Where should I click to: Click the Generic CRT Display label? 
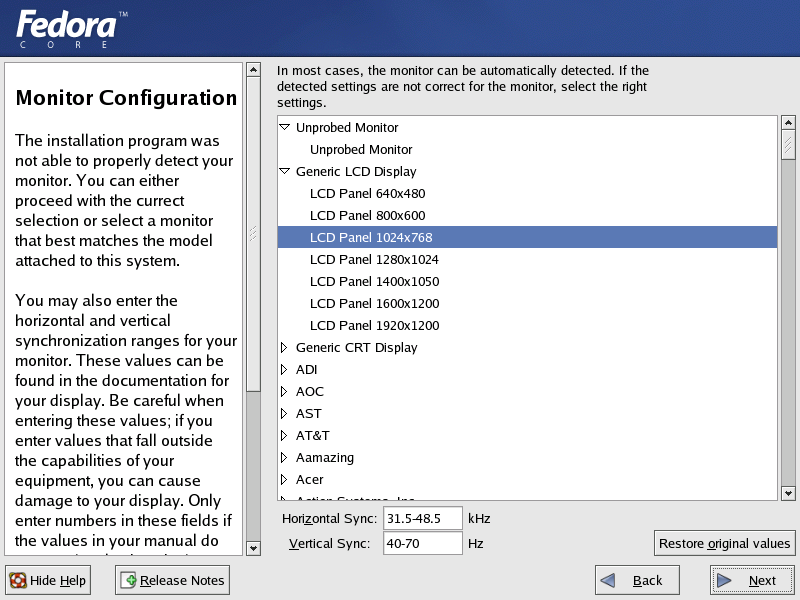357,347
